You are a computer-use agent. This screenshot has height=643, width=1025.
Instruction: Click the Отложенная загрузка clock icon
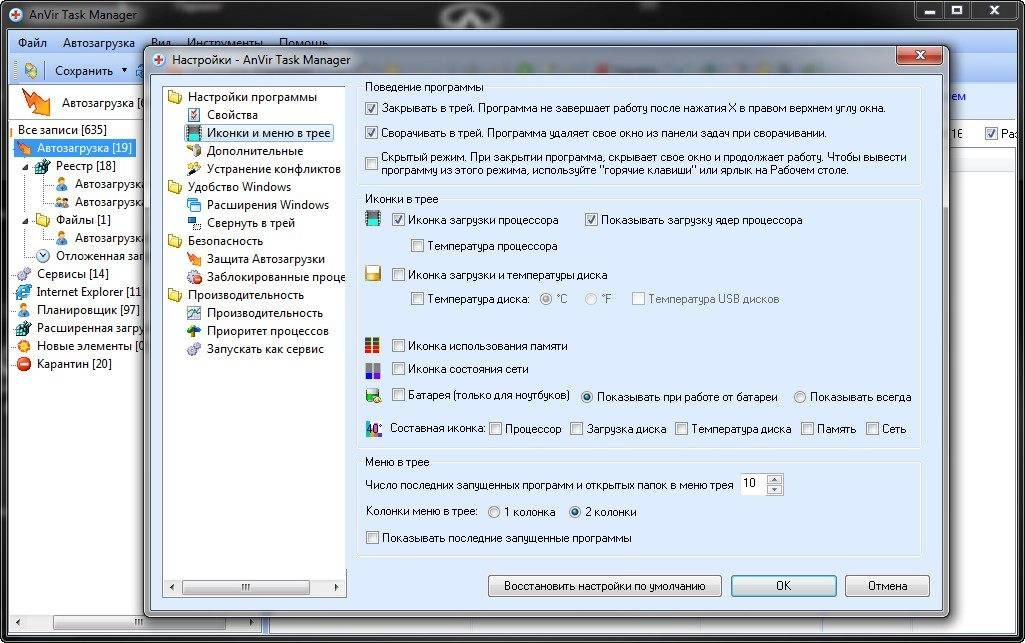click(42, 256)
